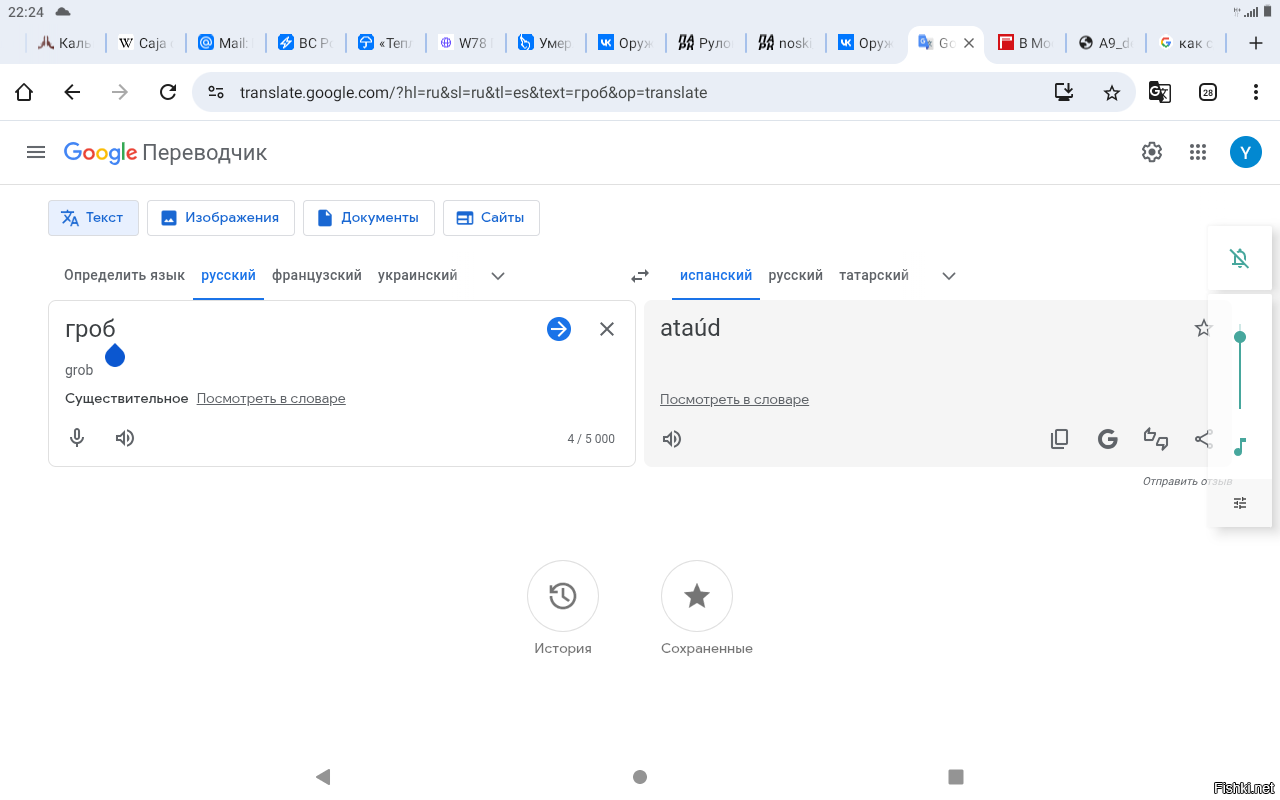Select татарский as target language
Image resolution: width=1280 pixels, height=800 pixels.
(x=873, y=275)
